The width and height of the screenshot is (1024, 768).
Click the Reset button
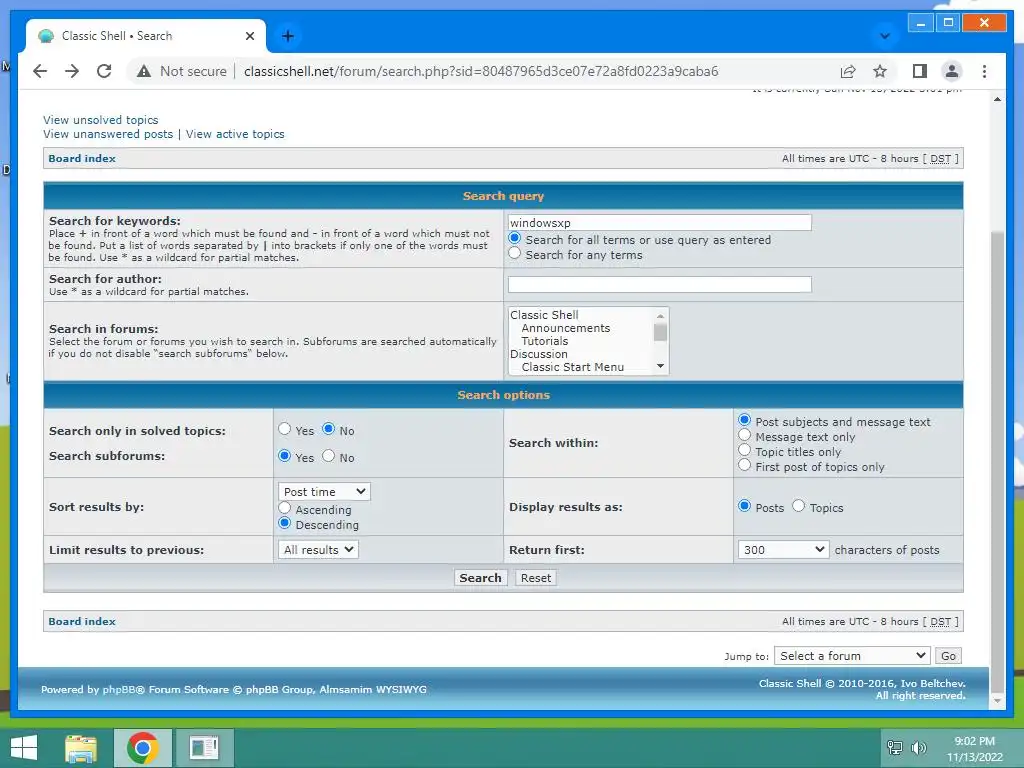coord(536,578)
